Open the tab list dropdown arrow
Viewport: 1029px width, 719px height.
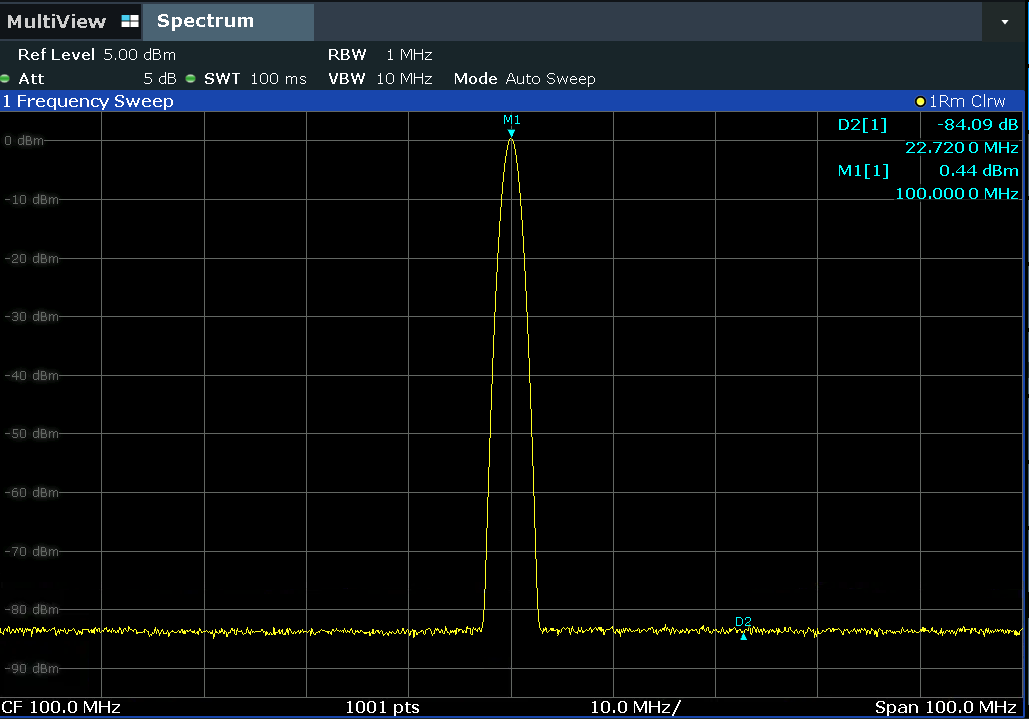1005,22
